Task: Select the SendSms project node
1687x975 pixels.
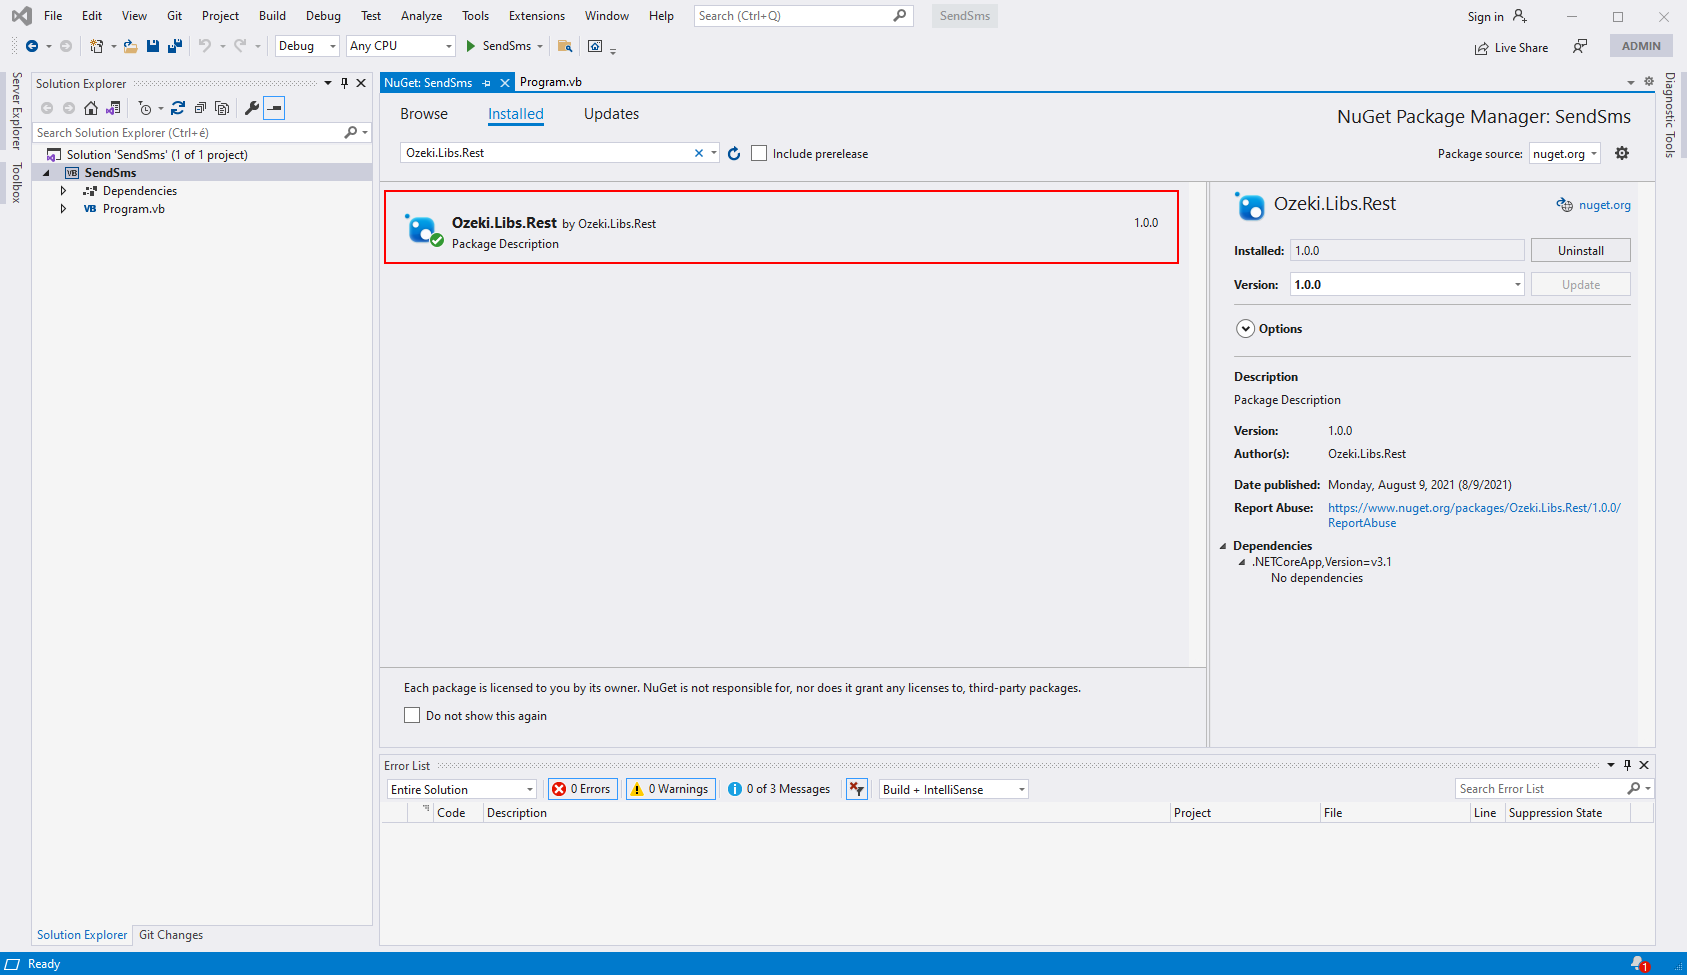Action: click(110, 173)
